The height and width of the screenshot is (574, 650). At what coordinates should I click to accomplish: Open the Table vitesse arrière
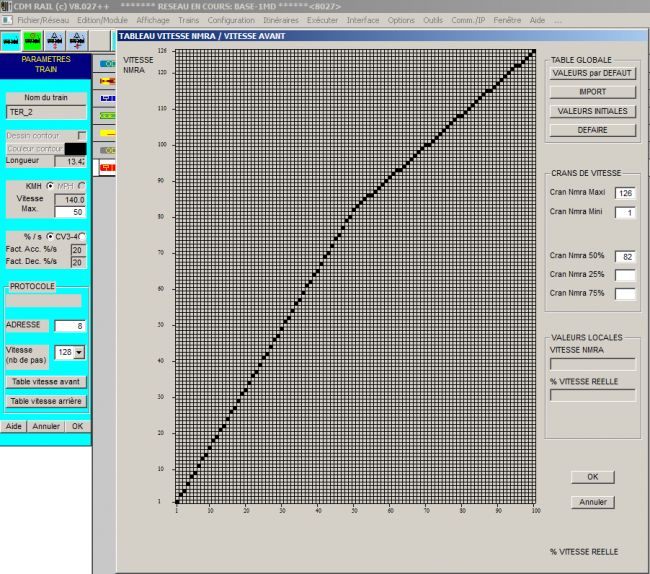point(46,401)
